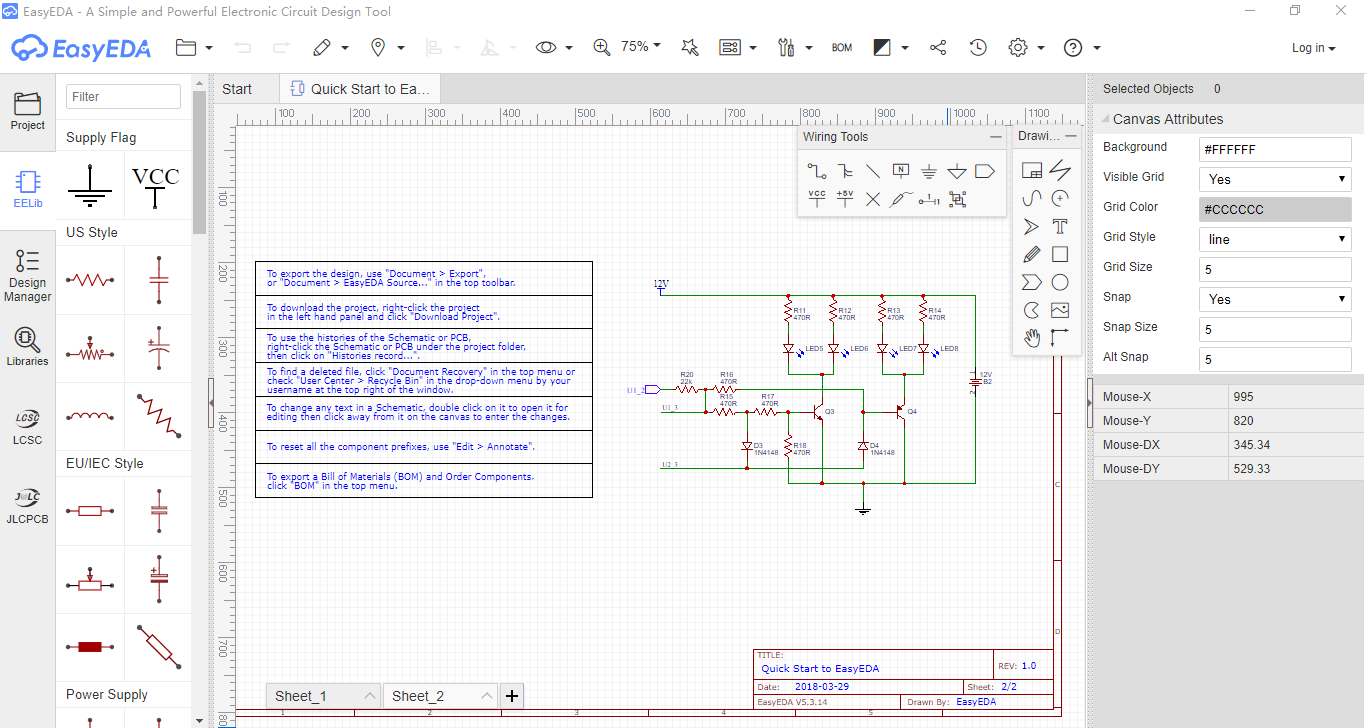Select the No Connect X flag
1366x728 pixels.
click(873, 199)
